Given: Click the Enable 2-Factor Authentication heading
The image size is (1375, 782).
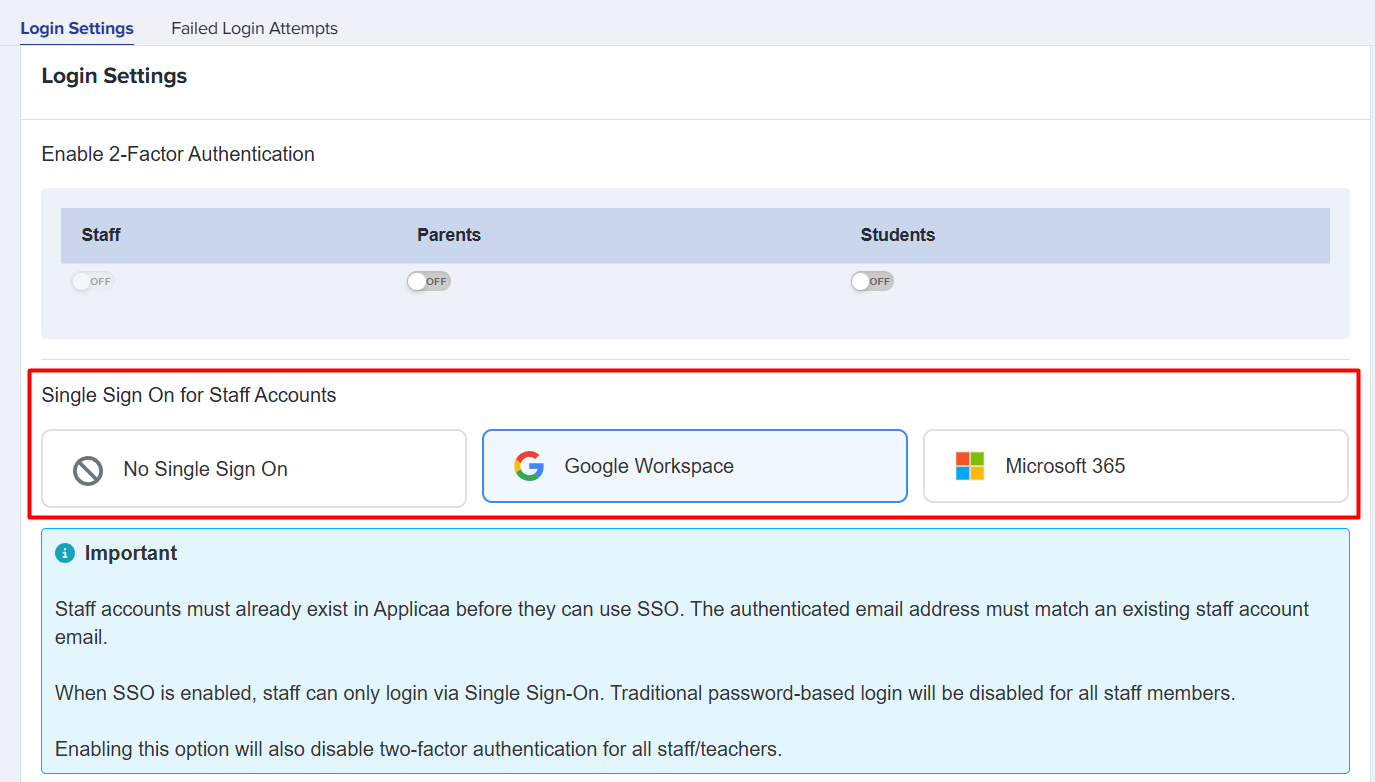Looking at the screenshot, I should point(178,153).
